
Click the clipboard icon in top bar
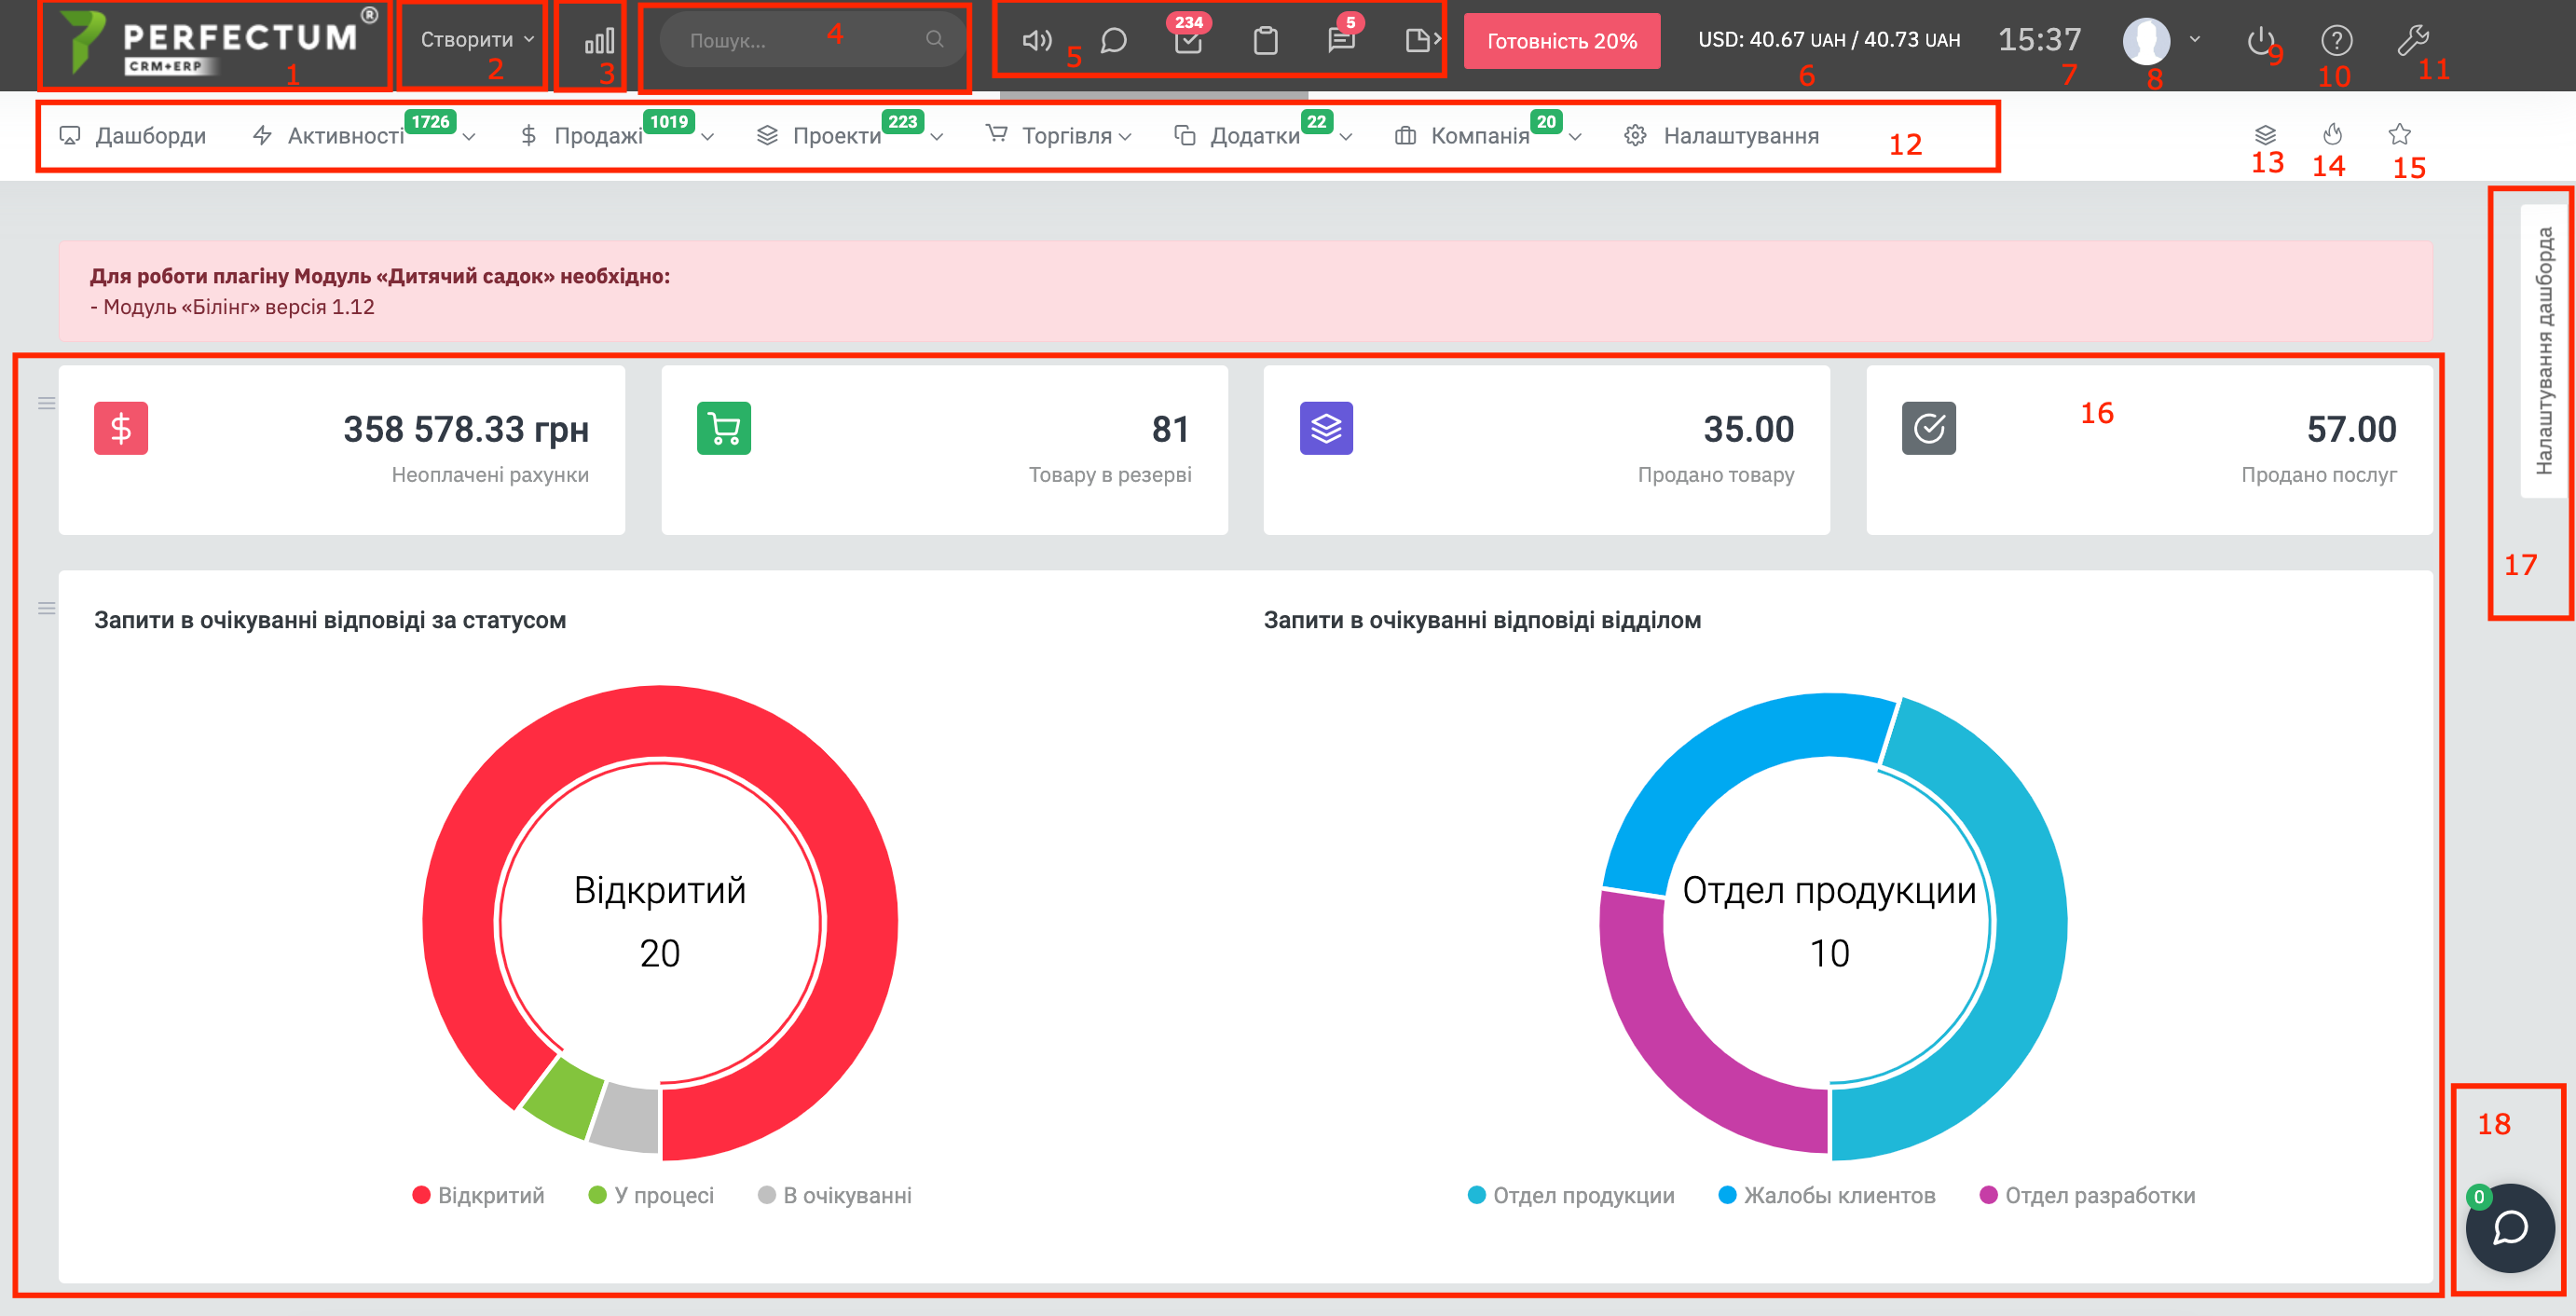pyautogui.click(x=1265, y=41)
